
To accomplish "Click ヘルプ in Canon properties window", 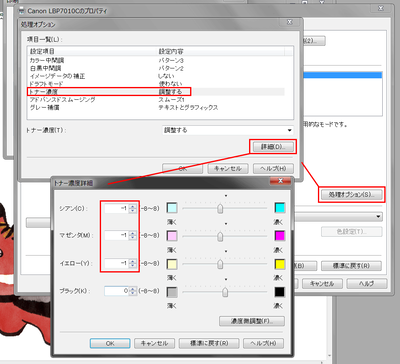I will coord(367,284).
